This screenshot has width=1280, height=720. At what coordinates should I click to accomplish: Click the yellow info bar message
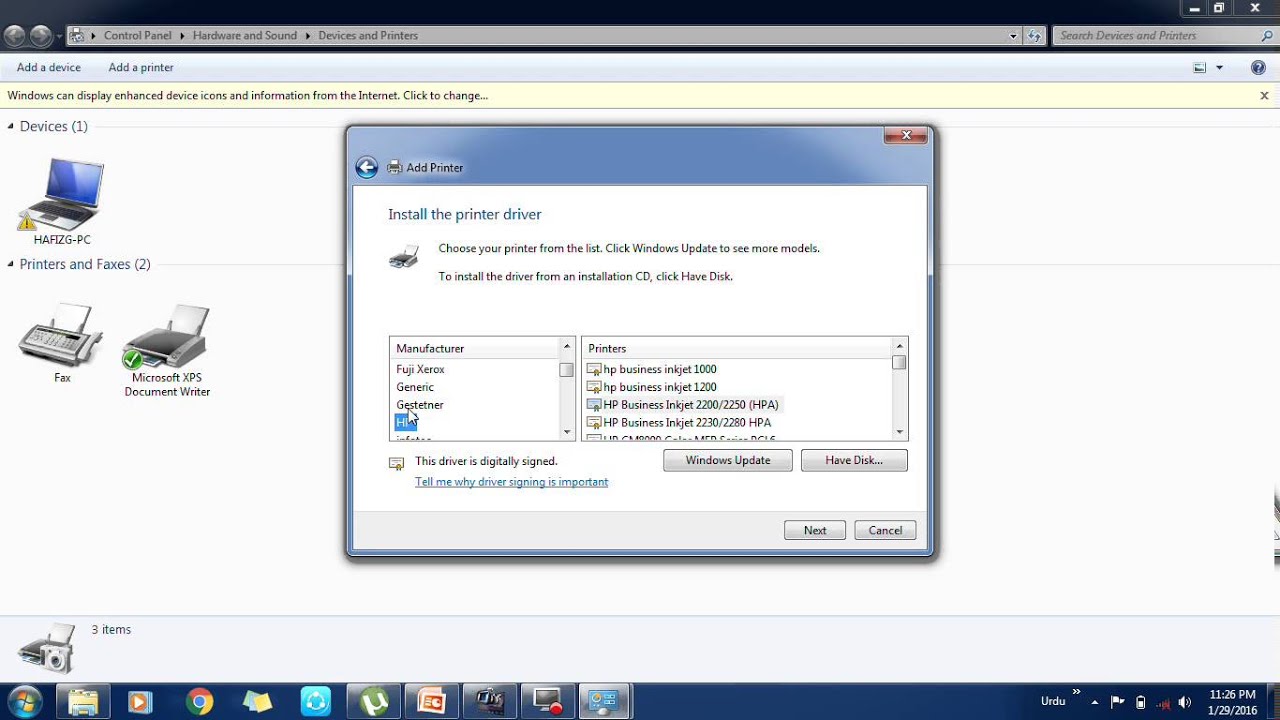coord(248,96)
